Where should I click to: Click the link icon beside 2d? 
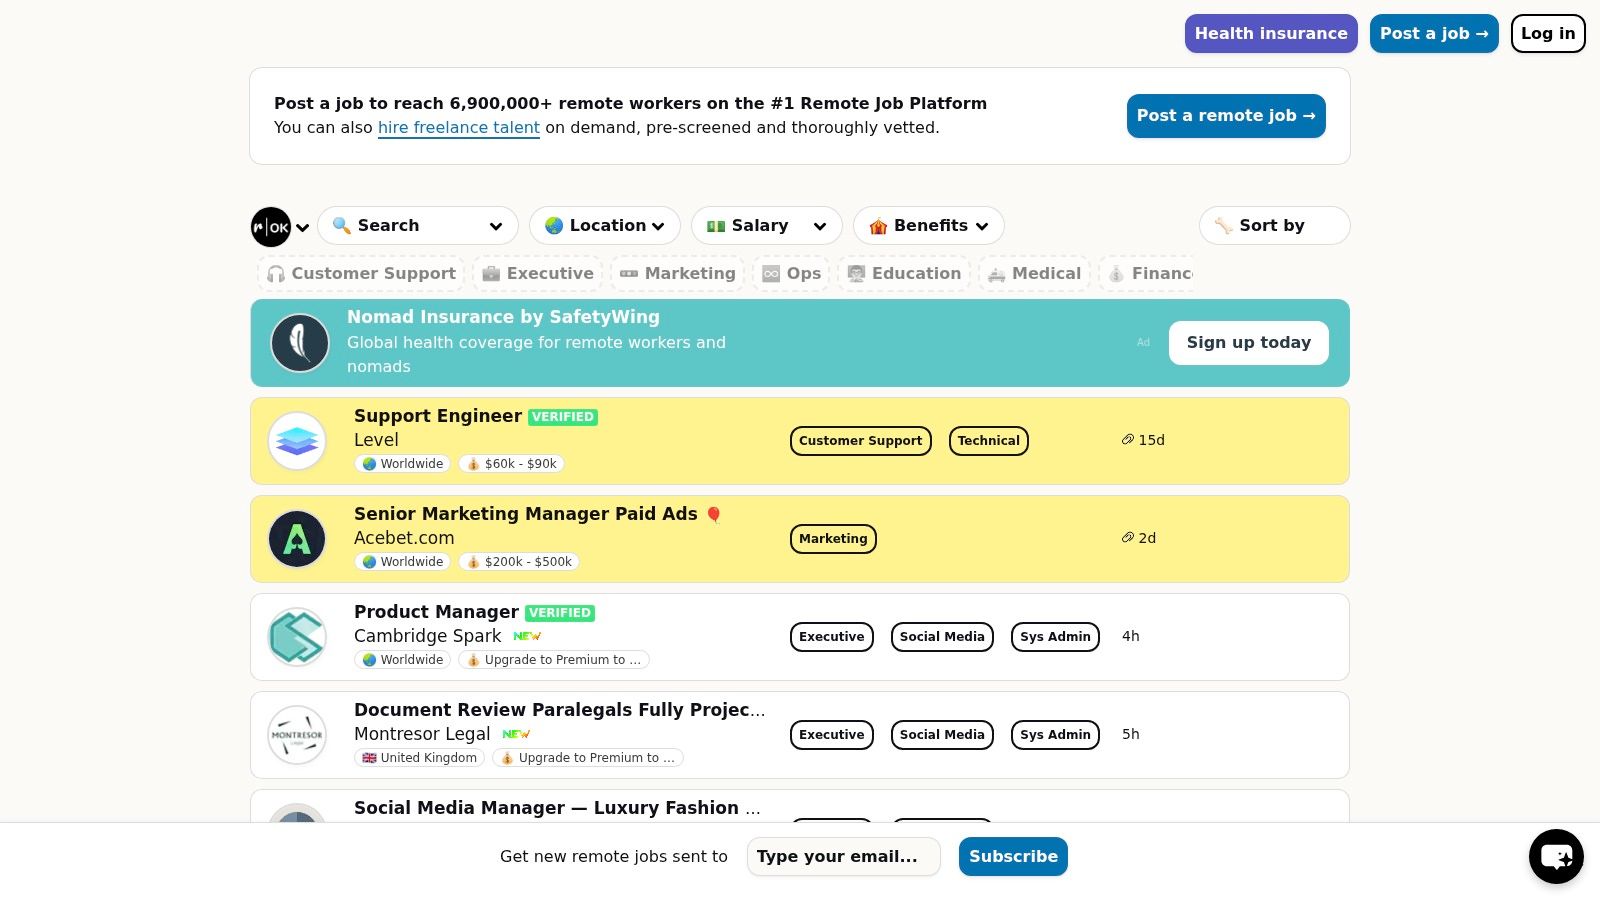(x=1128, y=538)
